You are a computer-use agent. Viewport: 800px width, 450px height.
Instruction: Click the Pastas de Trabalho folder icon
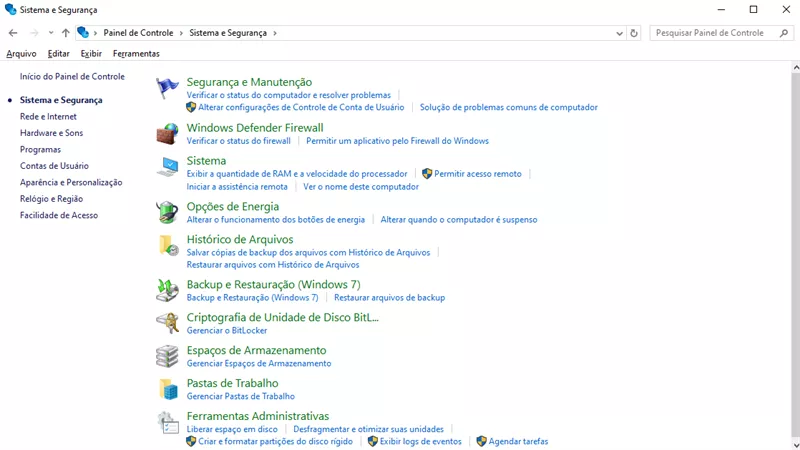pos(167,389)
